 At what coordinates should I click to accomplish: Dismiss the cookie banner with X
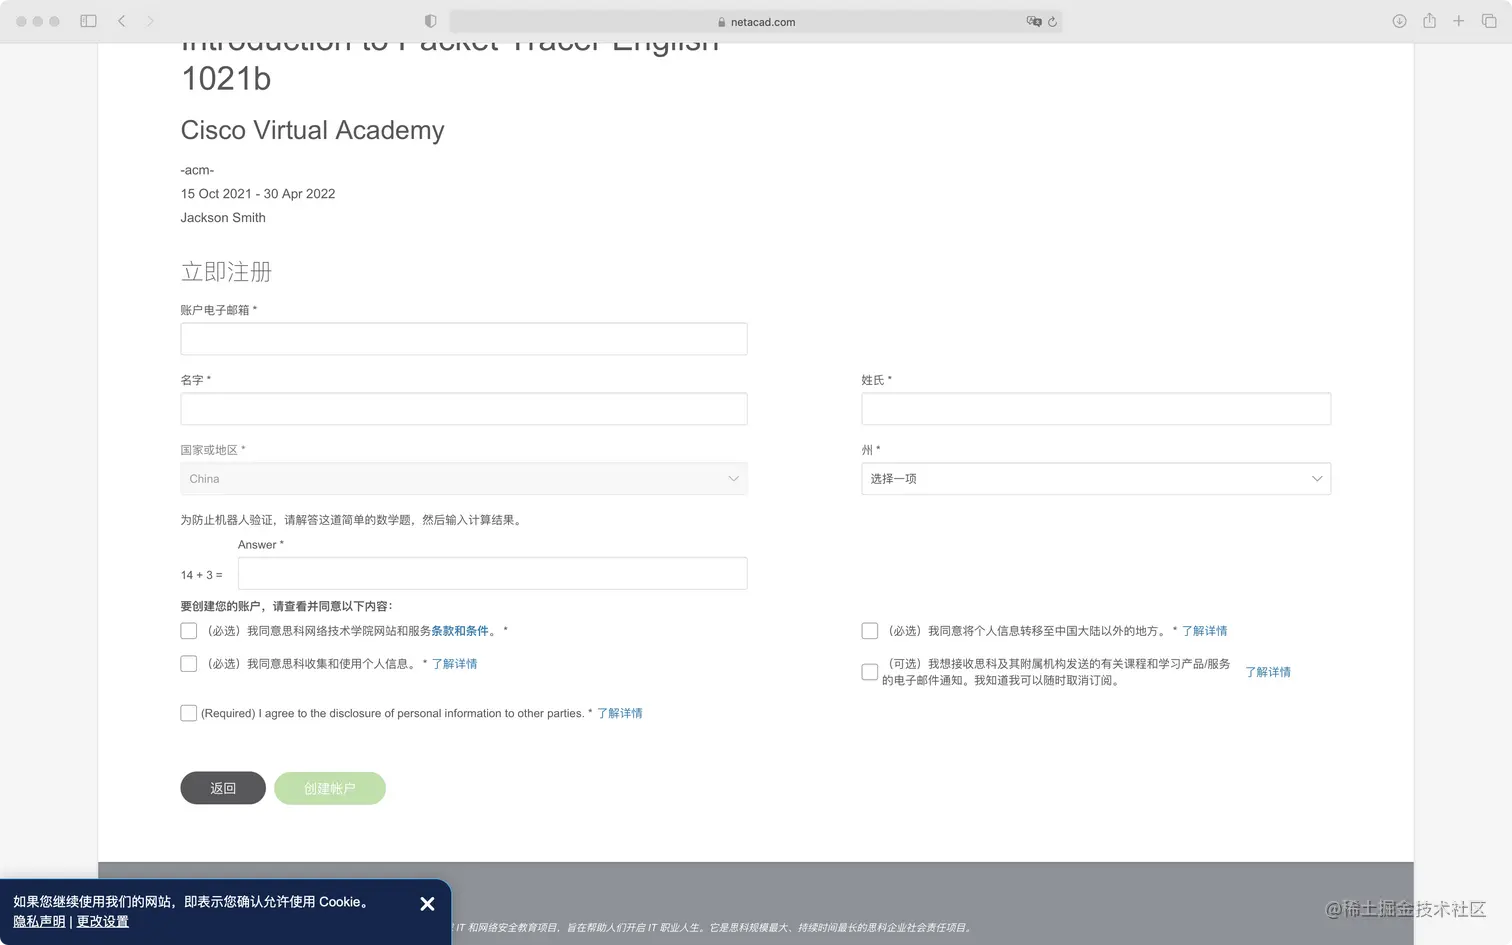[x=427, y=904]
